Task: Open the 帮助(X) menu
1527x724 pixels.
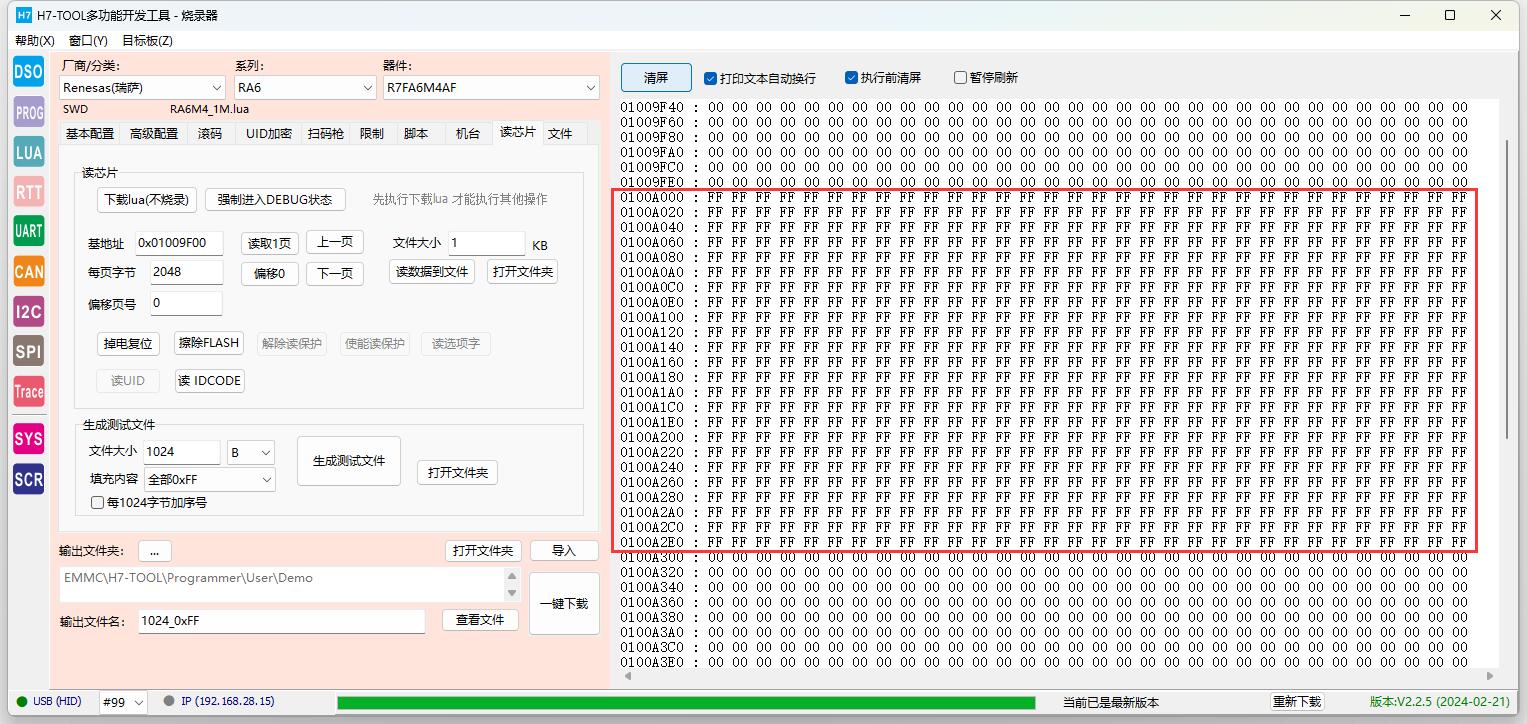Action: (x=35, y=41)
